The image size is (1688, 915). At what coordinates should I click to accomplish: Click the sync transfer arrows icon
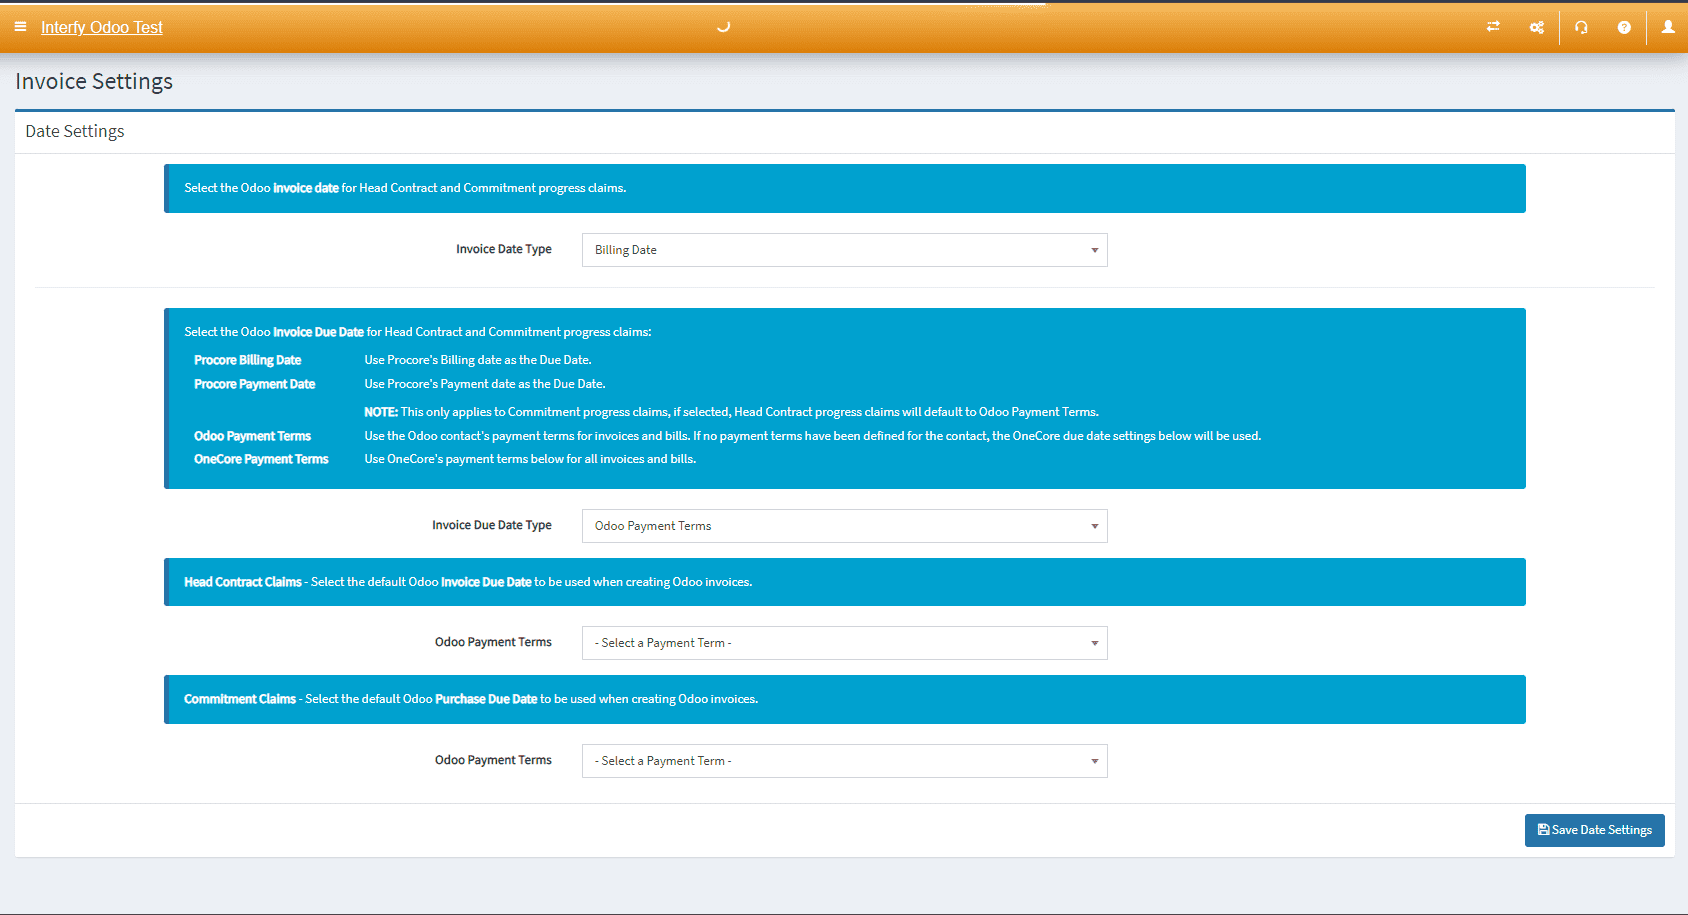(x=1493, y=27)
